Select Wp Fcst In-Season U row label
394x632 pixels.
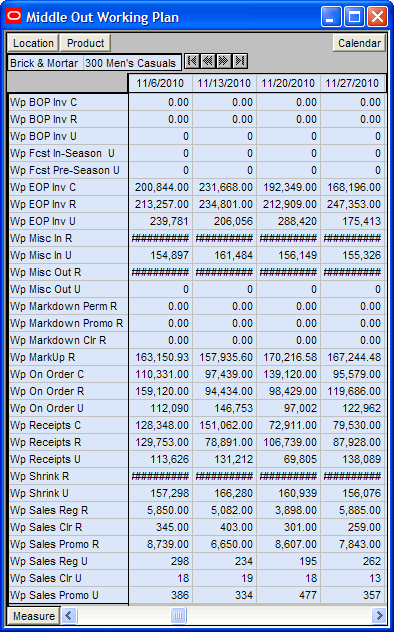68,153
